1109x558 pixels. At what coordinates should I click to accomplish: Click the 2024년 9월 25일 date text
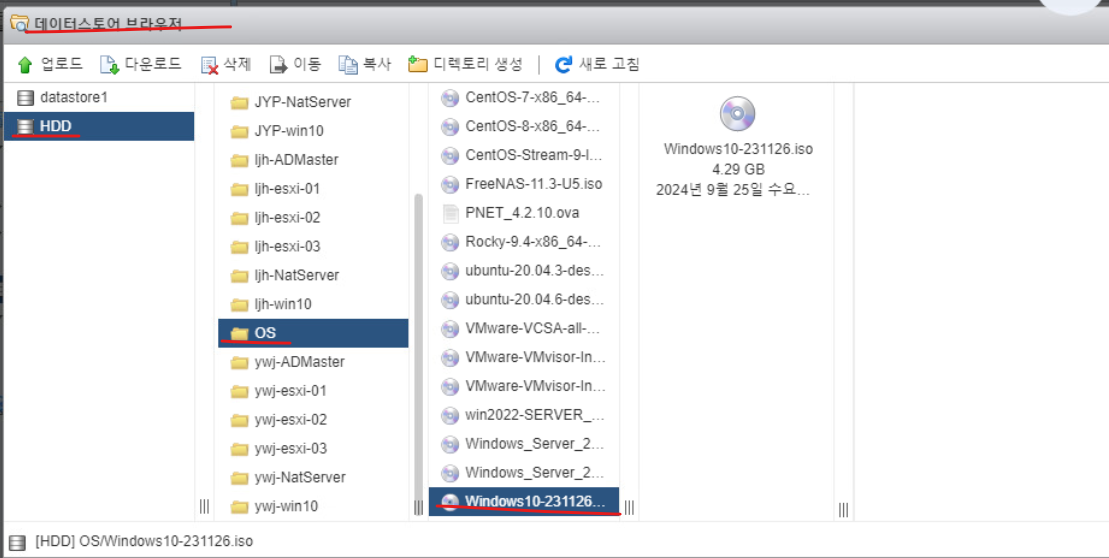pos(733,190)
